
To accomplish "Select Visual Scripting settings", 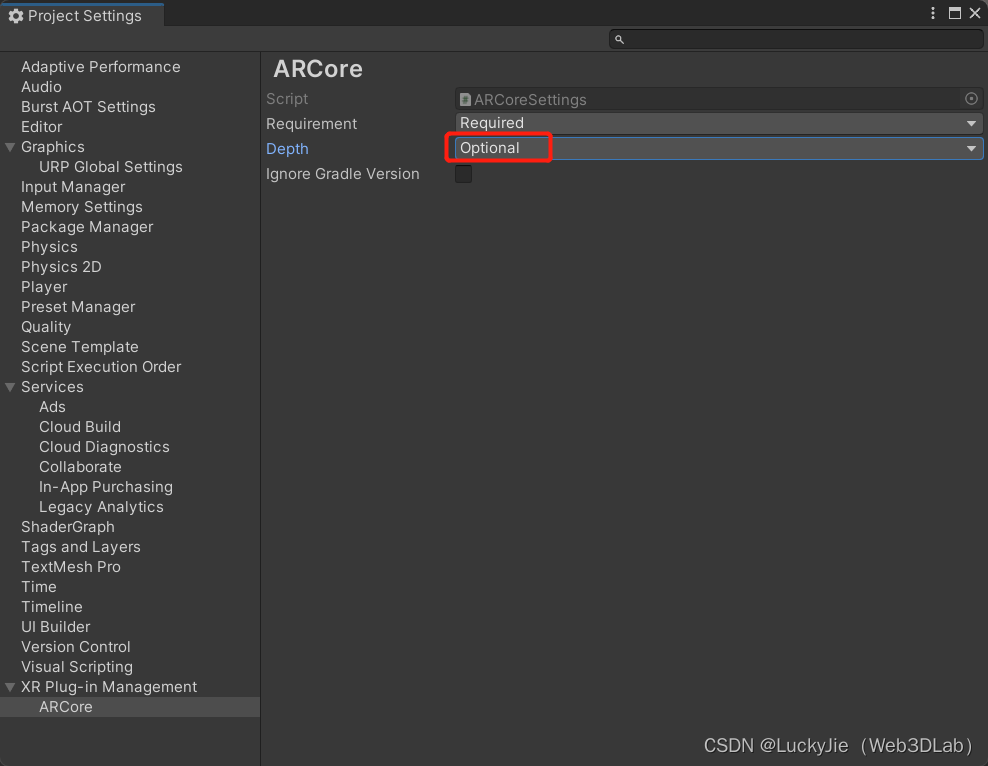I will pyautogui.click(x=77, y=667).
